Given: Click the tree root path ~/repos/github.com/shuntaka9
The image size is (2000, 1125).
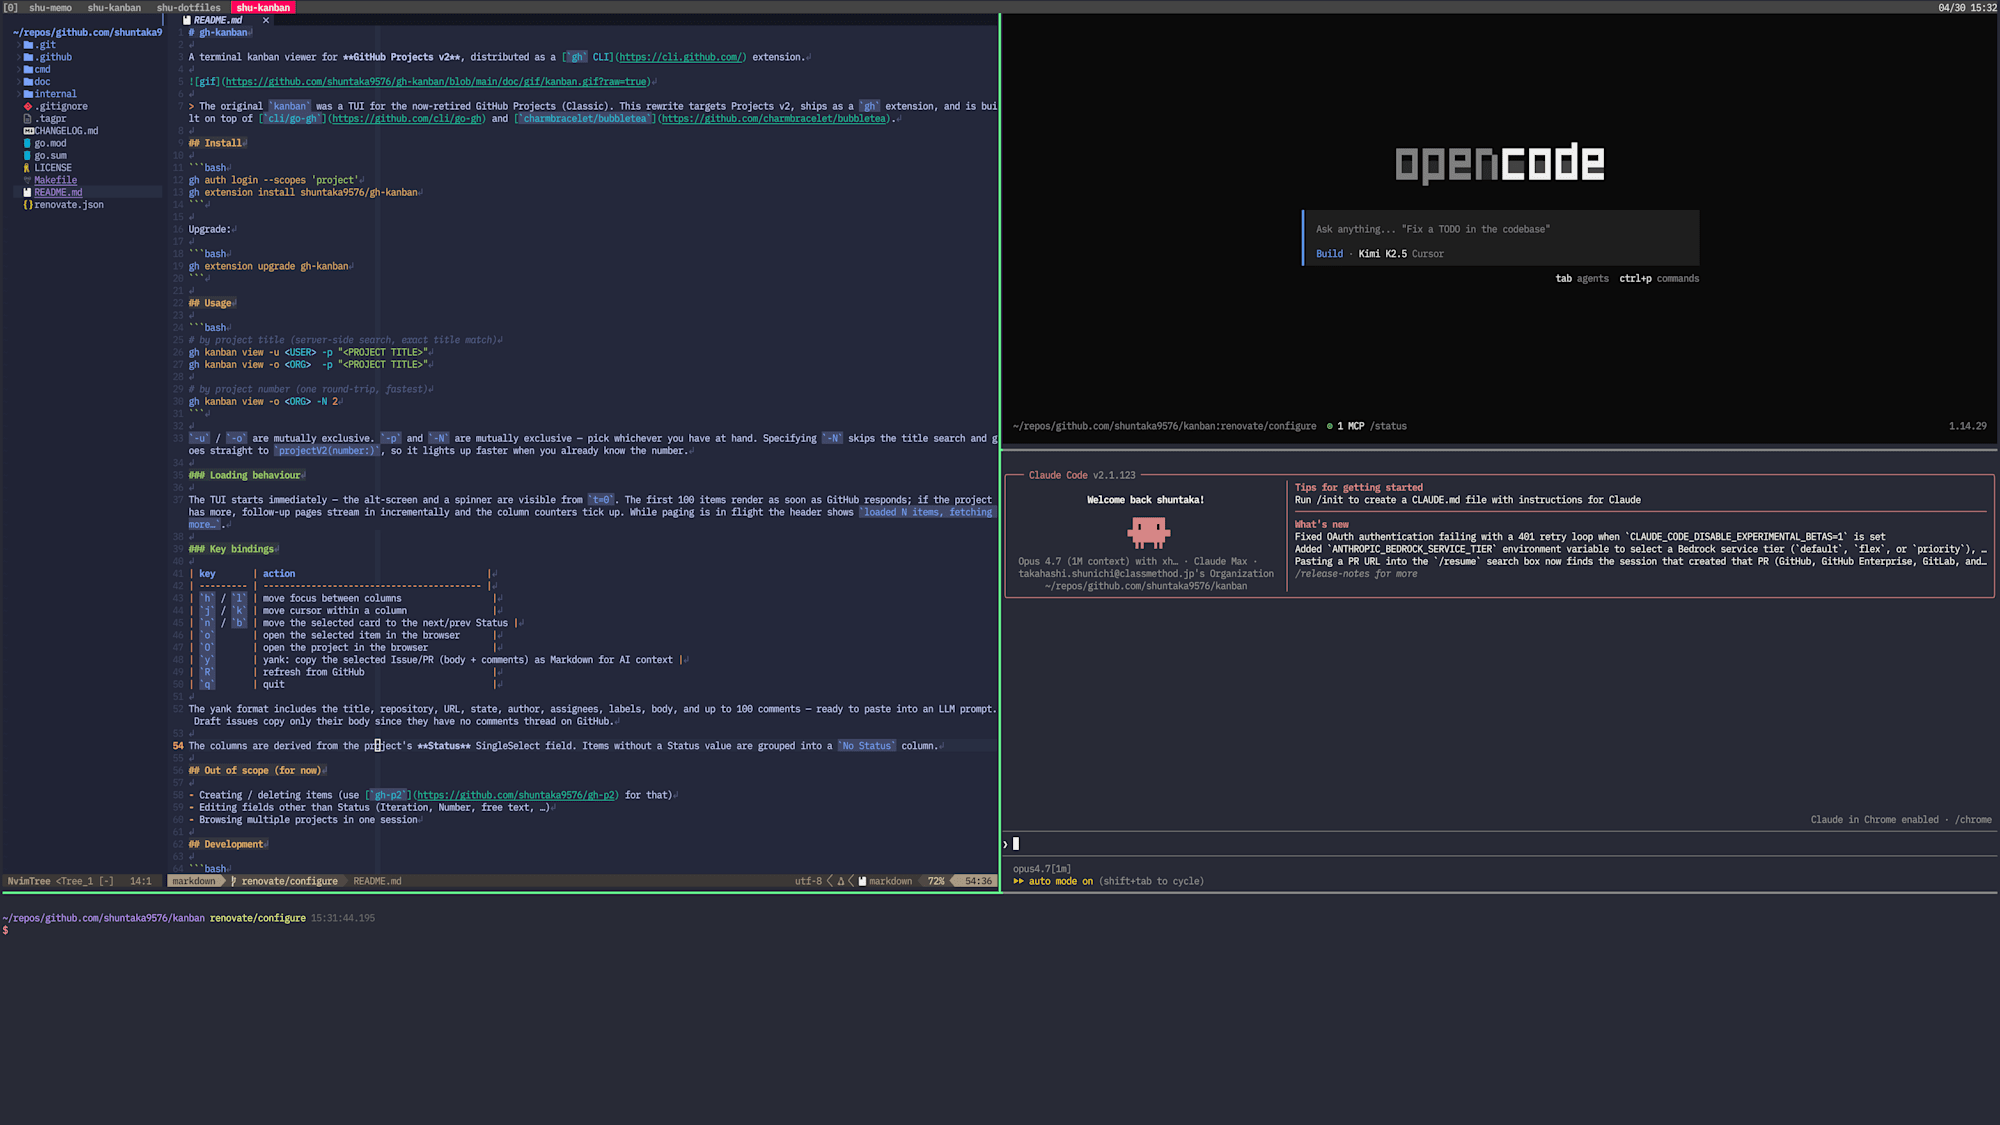Looking at the screenshot, I should coord(87,32).
